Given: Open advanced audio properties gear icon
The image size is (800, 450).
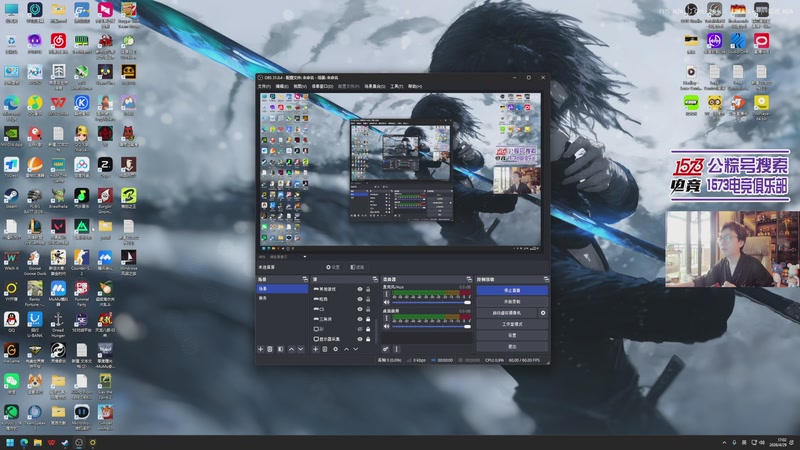Looking at the screenshot, I should 386,349.
